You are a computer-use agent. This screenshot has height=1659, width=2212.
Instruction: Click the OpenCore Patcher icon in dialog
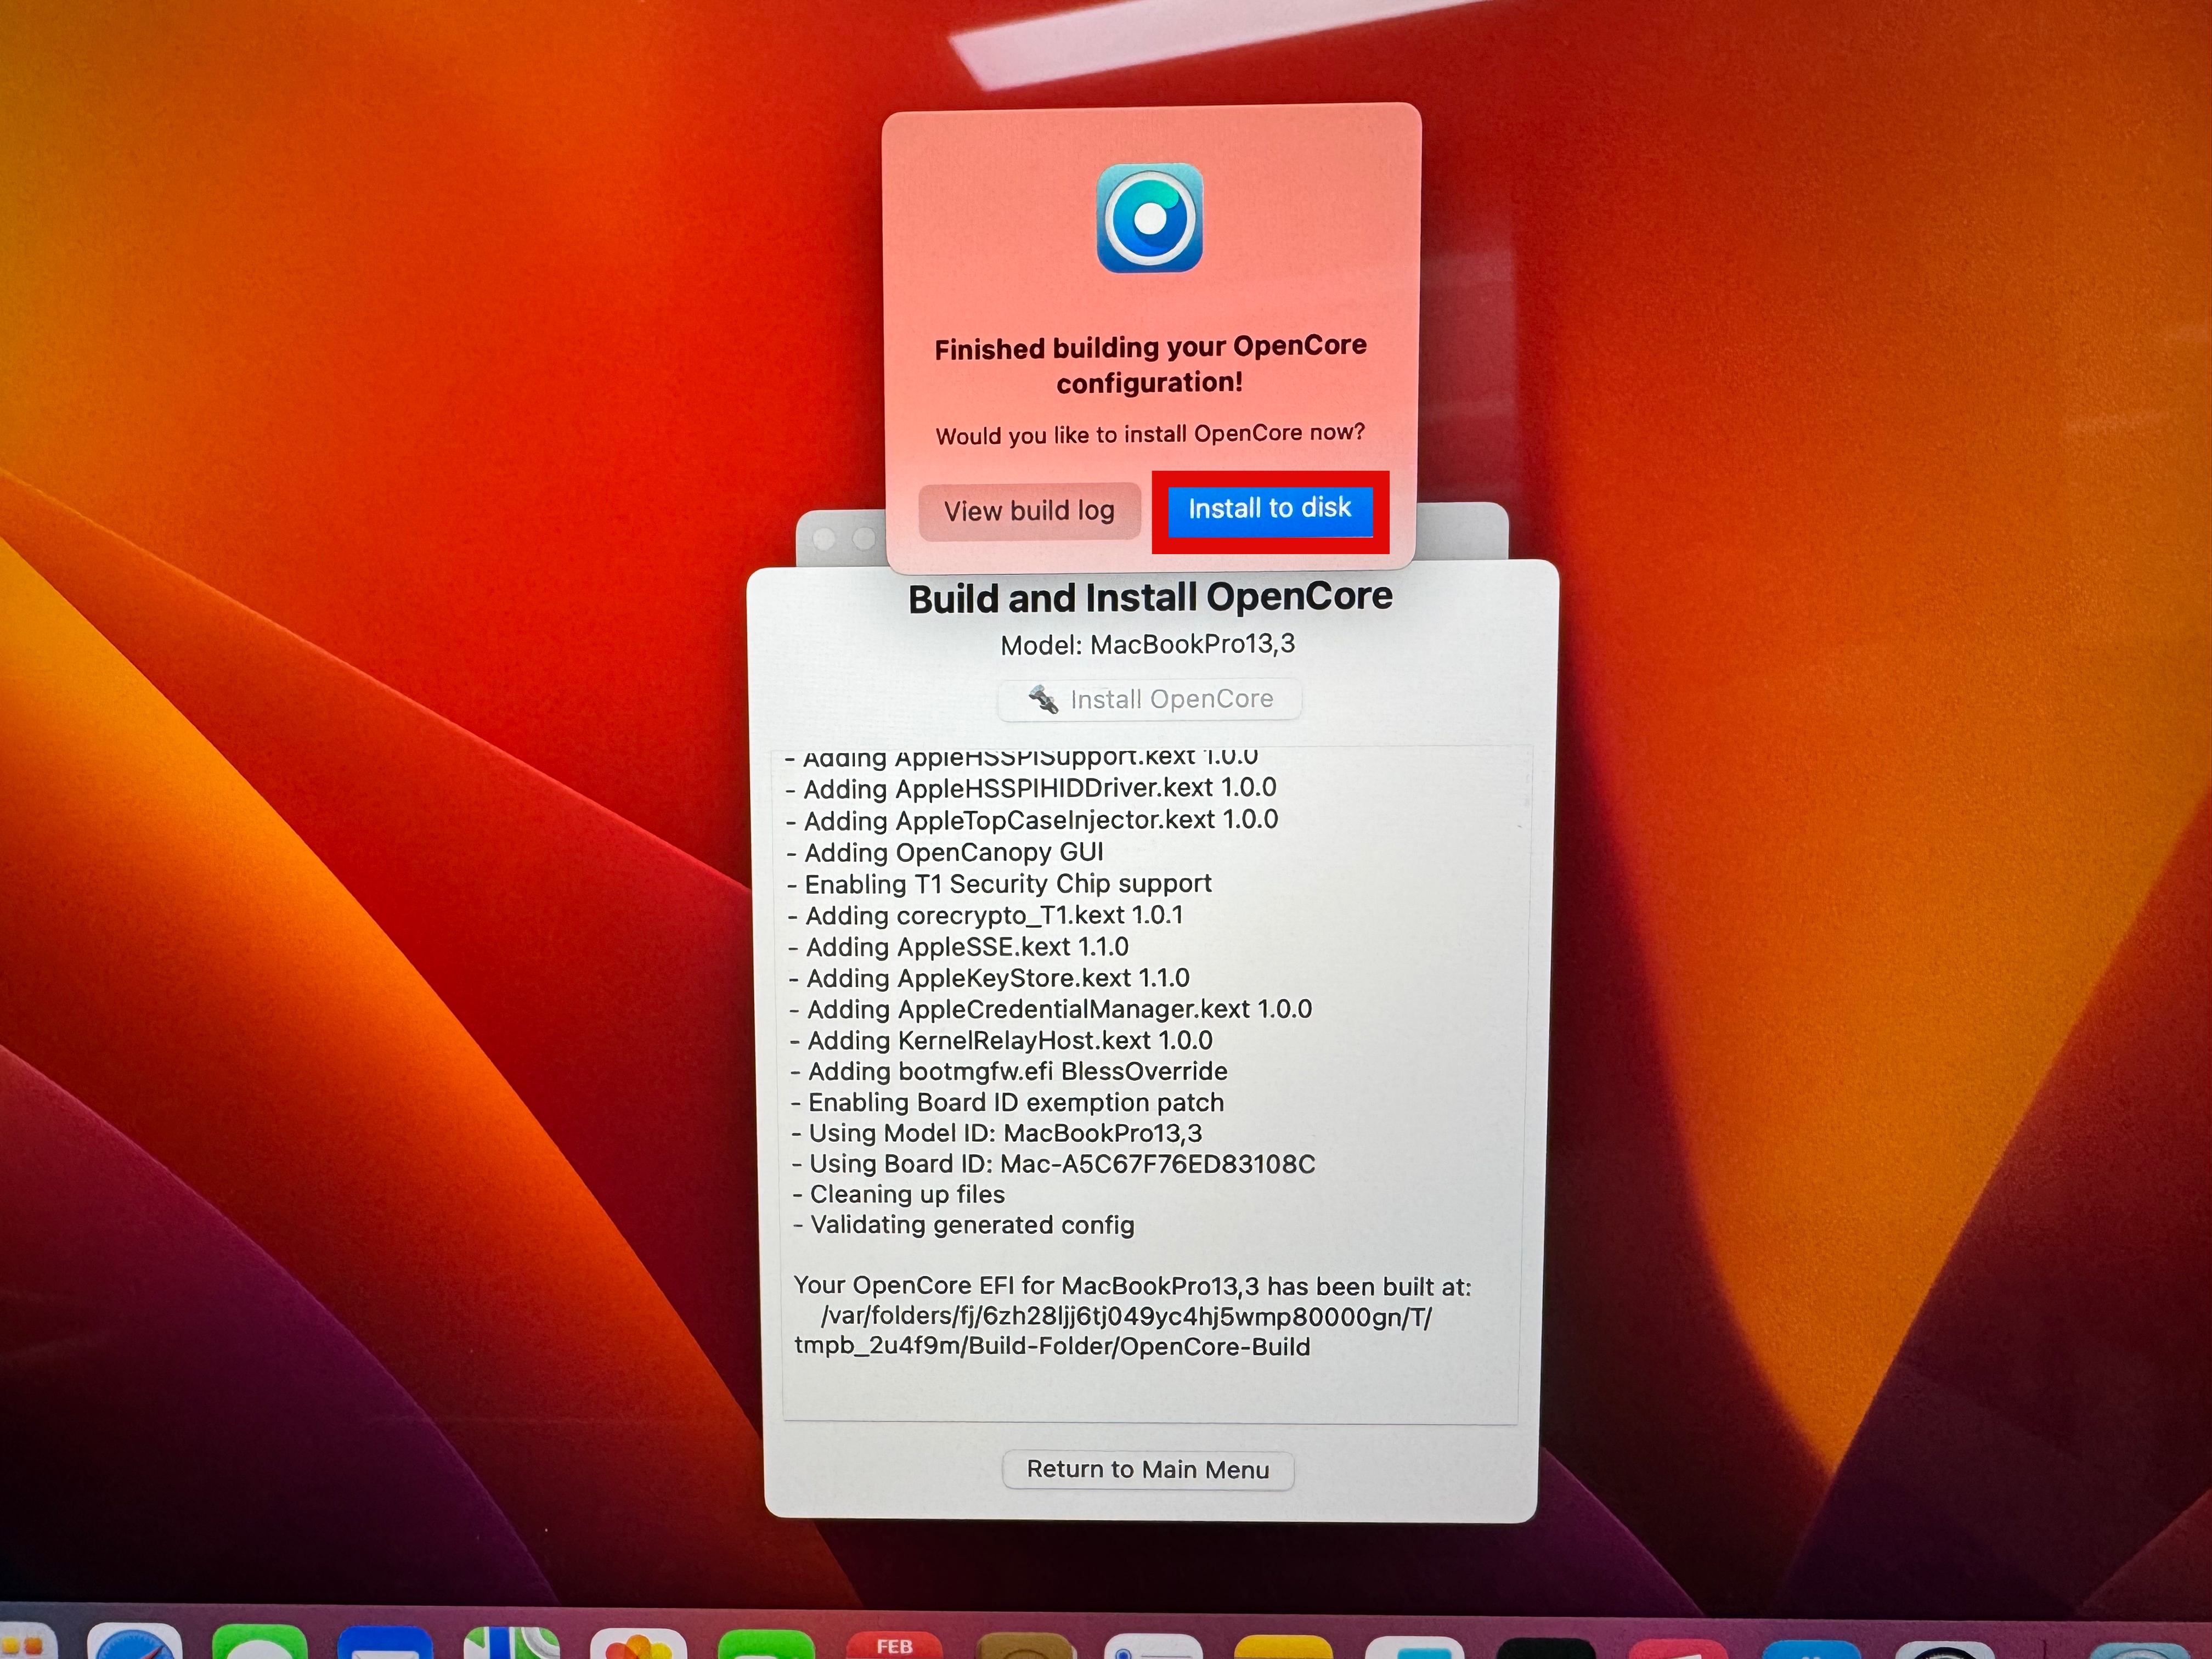1150,218
